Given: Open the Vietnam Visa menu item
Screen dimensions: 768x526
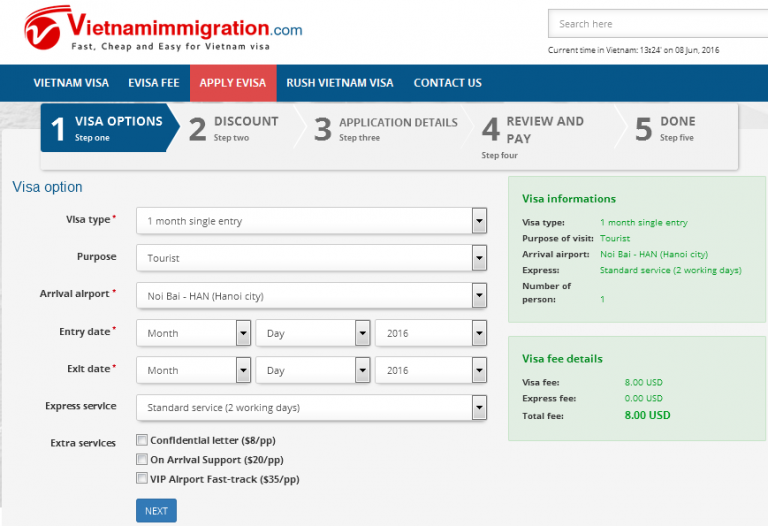Looking at the screenshot, I should coord(71,83).
